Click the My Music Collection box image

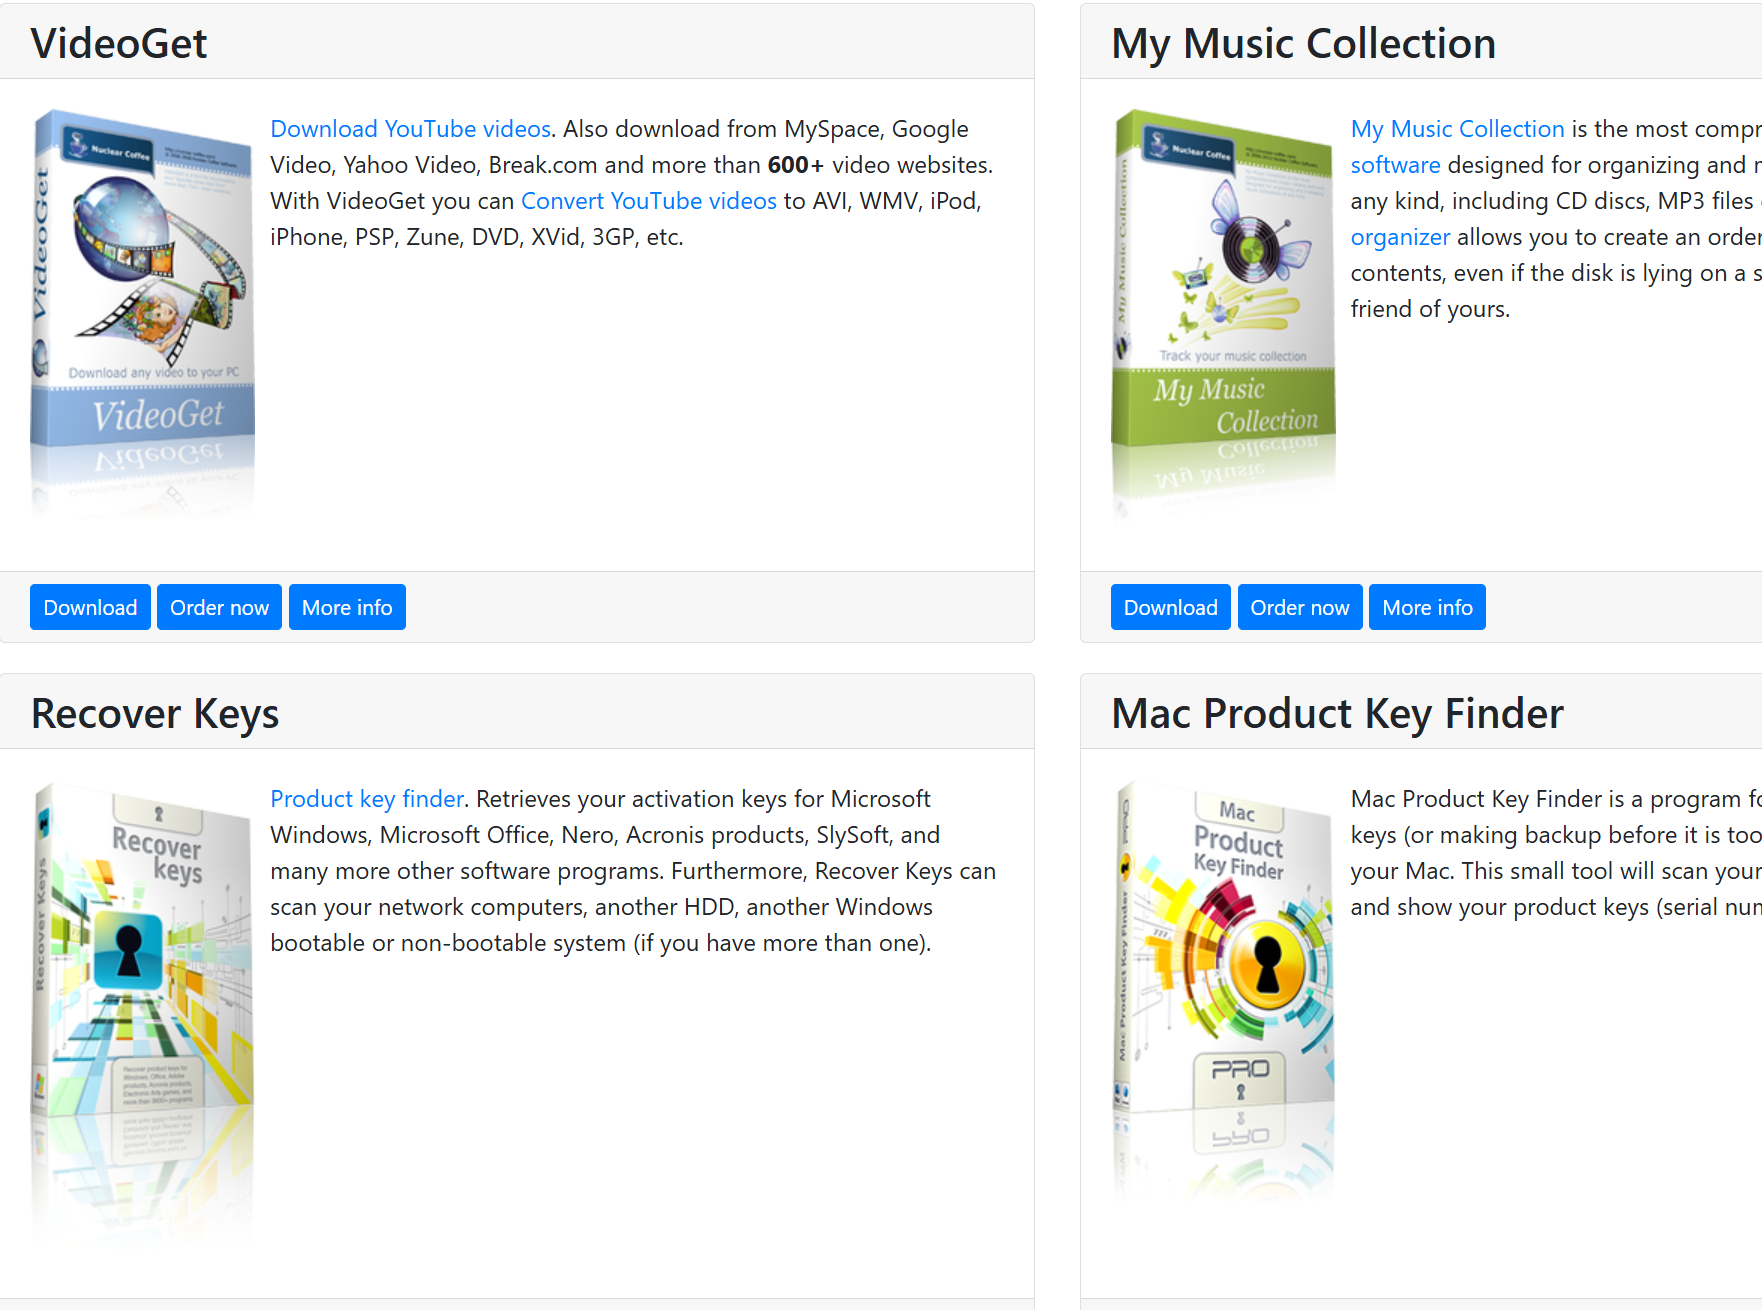pos(1223,313)
